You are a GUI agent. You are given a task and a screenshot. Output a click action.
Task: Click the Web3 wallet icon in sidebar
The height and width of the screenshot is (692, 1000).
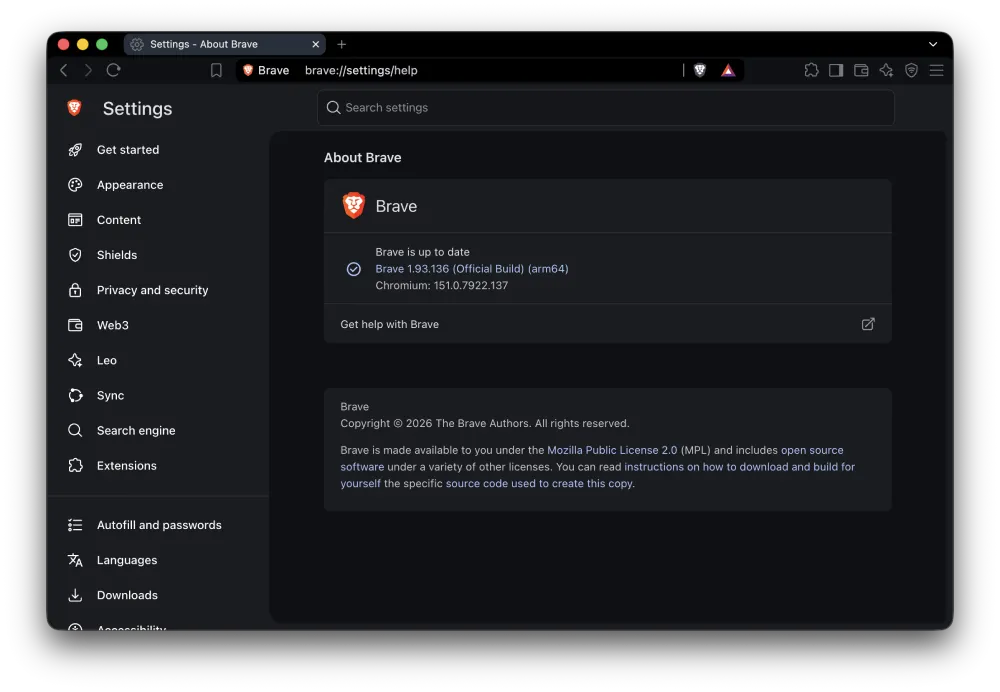[x=75, y=325]
